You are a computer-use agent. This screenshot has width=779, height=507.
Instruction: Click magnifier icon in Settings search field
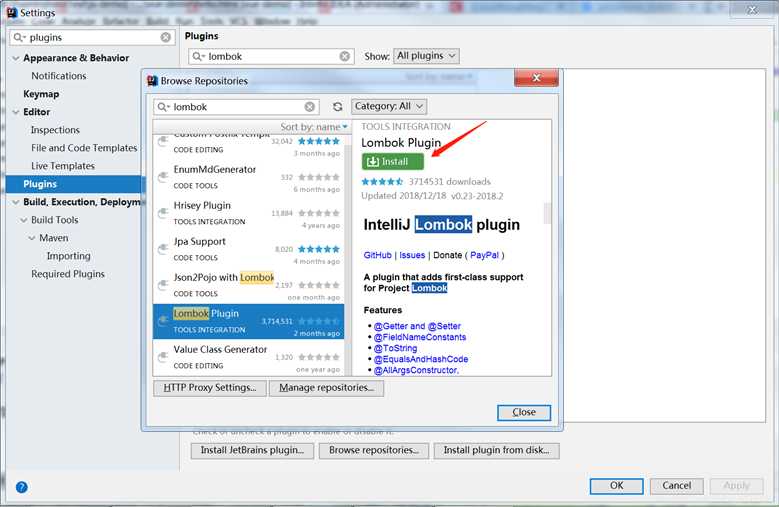(x=19, y=37)
